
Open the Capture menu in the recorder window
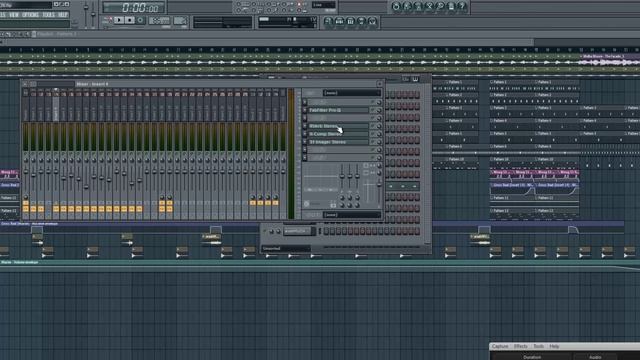pos(500,346)
